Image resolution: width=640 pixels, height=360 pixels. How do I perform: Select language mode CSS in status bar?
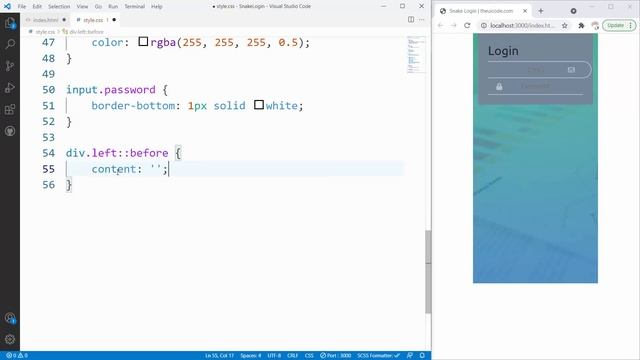[309, 356]
